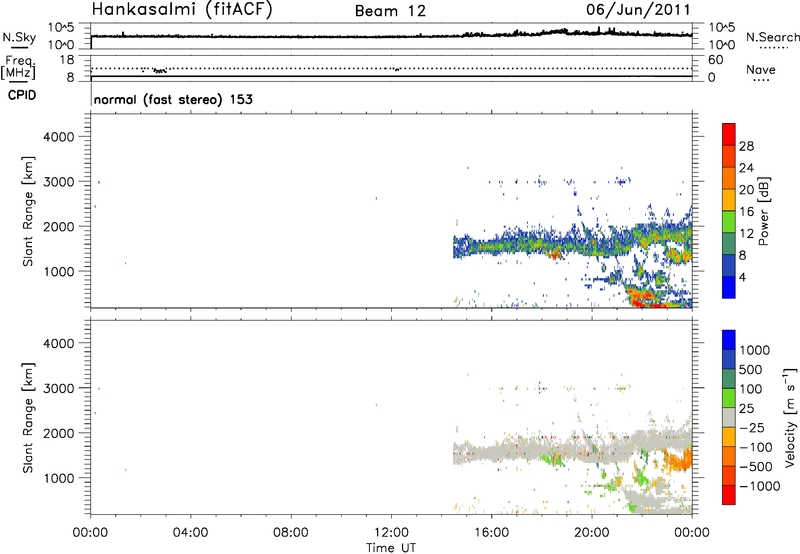800x554 pixels.
Task: Click the Nave legend label
Action: coord(761,69)
